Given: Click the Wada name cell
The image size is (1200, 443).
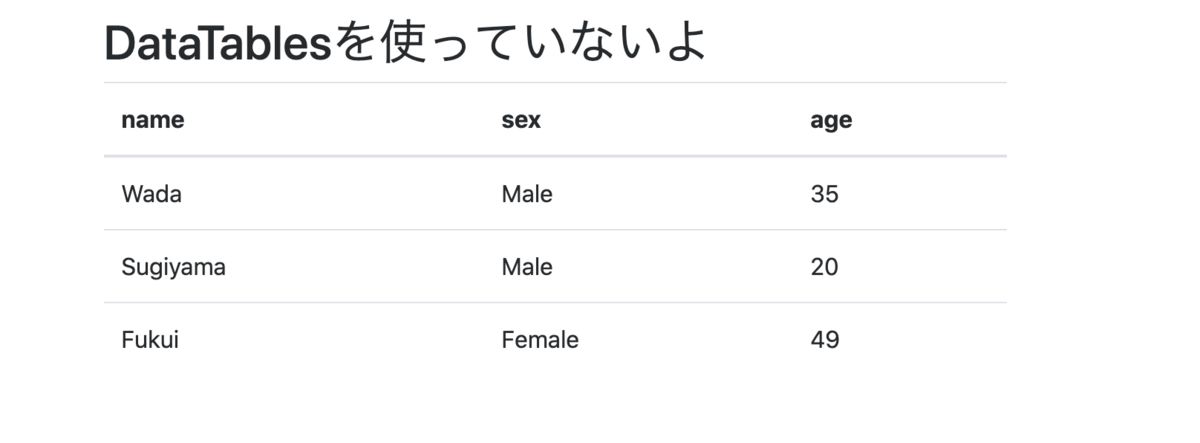Looking at the screenshot, I should point(151,194).
